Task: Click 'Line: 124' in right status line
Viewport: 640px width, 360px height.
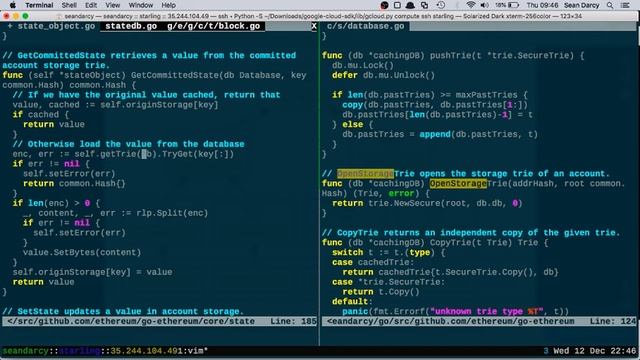Action: (x=613, y=321)
